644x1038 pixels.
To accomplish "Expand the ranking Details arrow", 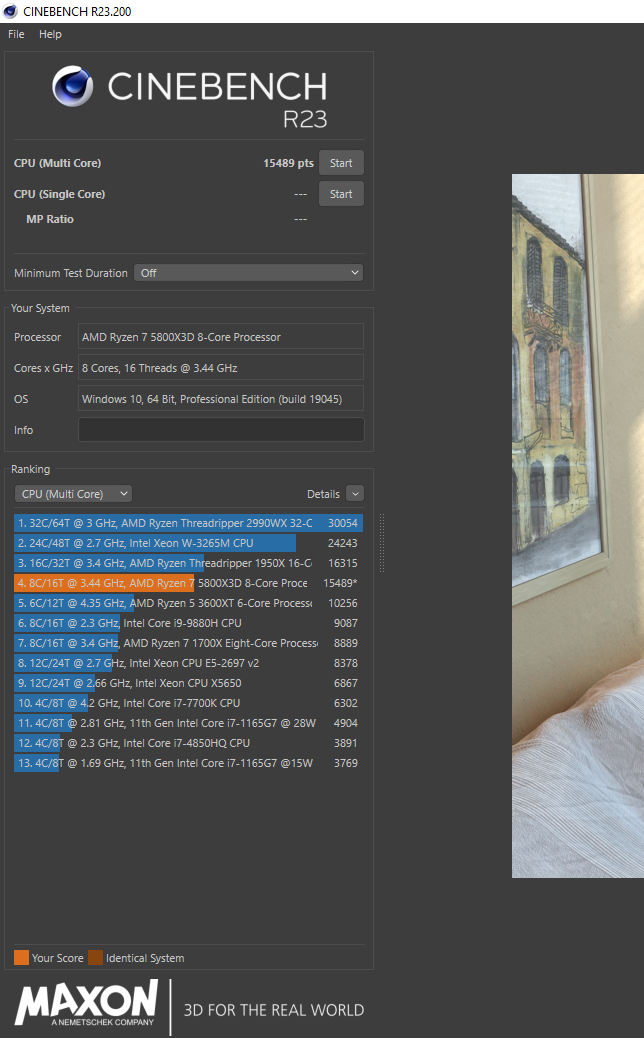I will point(355,494).
